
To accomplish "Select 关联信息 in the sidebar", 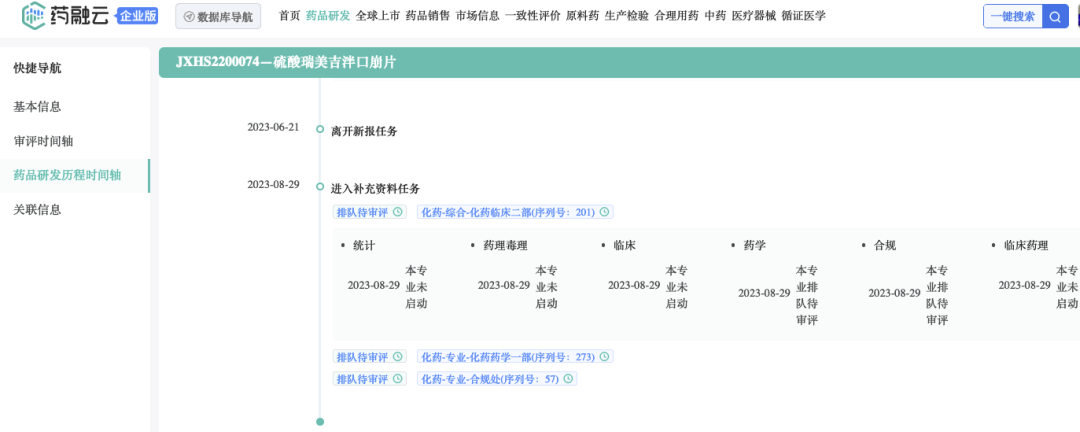I will click(x=37, y=210).
